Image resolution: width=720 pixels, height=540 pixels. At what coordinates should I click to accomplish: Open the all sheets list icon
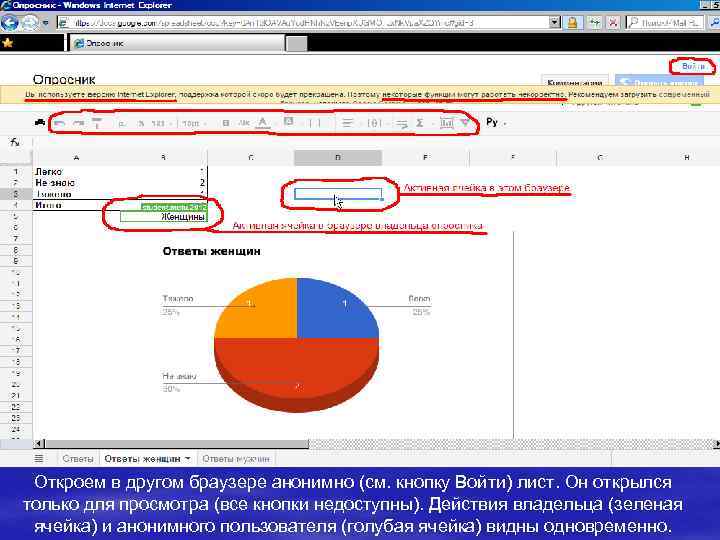coord(39,458)
